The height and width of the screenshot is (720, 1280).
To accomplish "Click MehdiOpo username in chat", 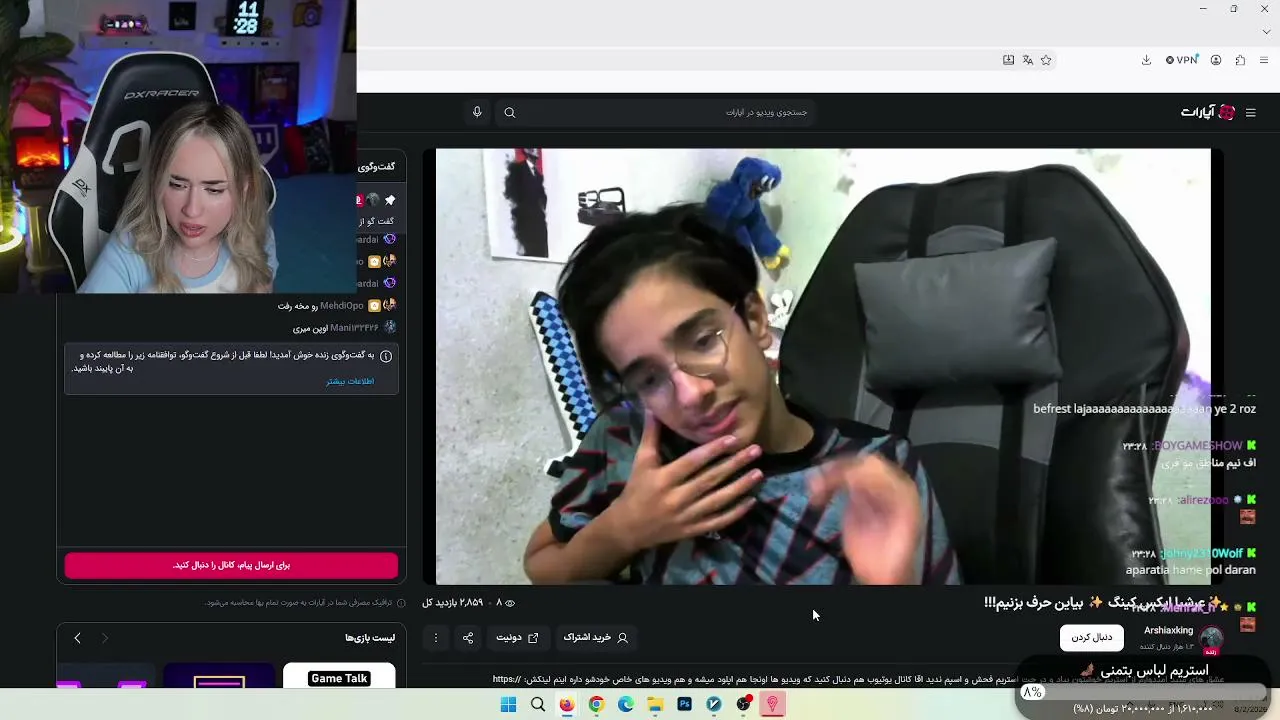I will click(342, 306).
